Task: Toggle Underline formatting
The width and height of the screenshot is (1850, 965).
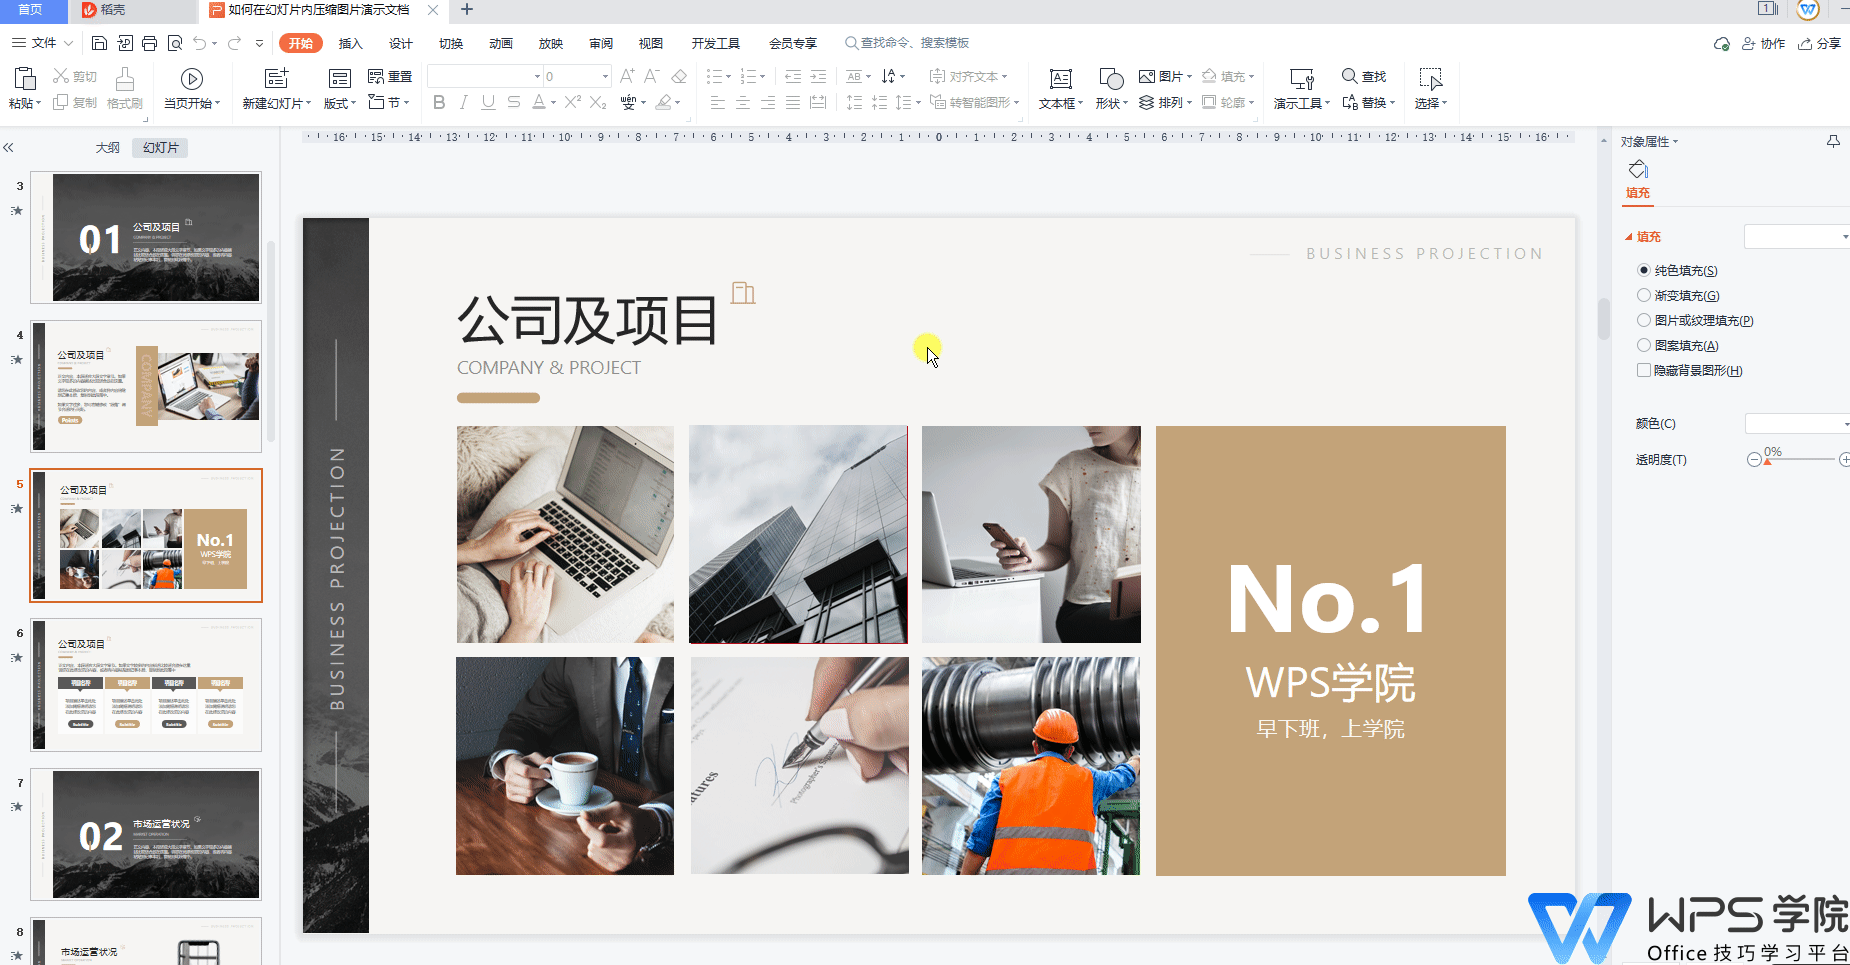Action: click(x=488, y=102)
